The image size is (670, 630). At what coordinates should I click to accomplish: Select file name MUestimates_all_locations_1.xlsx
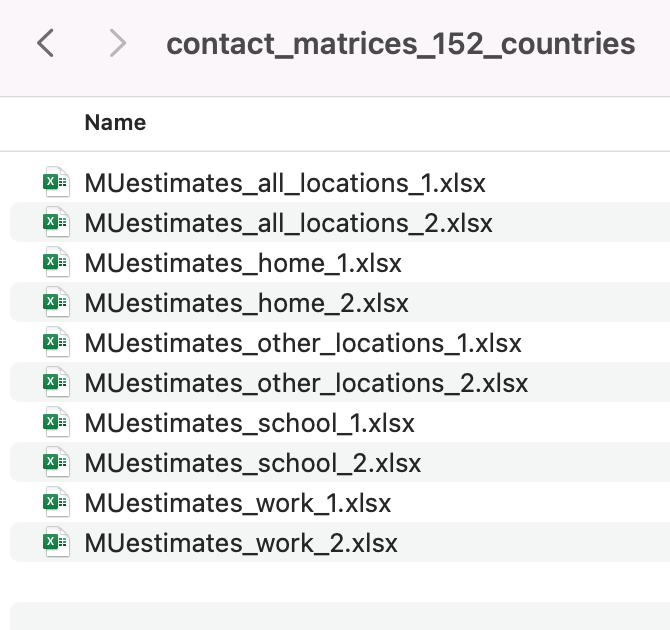point(285,183)
